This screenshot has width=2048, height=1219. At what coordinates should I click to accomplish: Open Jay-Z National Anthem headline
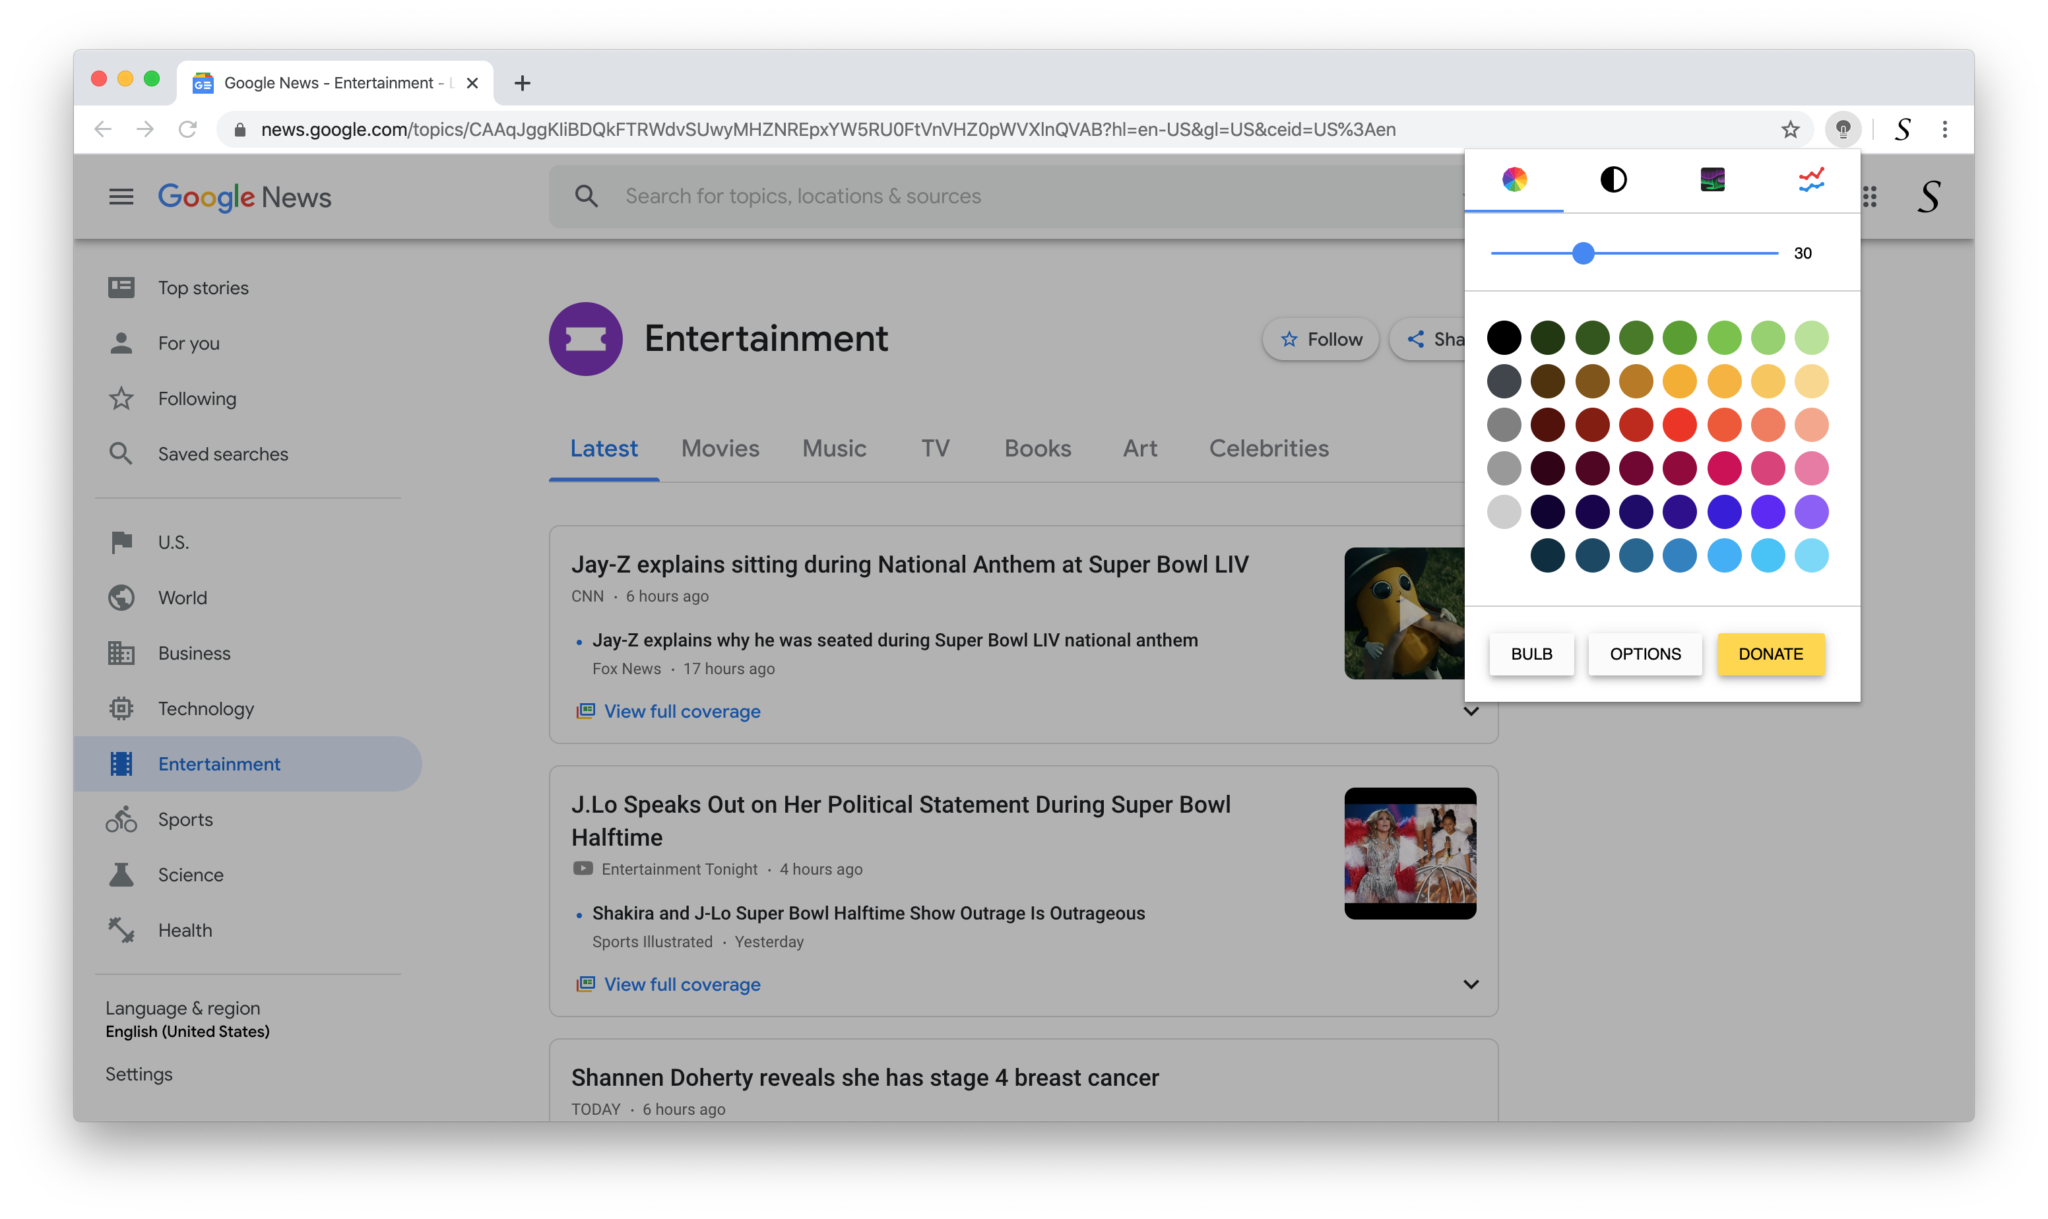[x=910, y=565]
